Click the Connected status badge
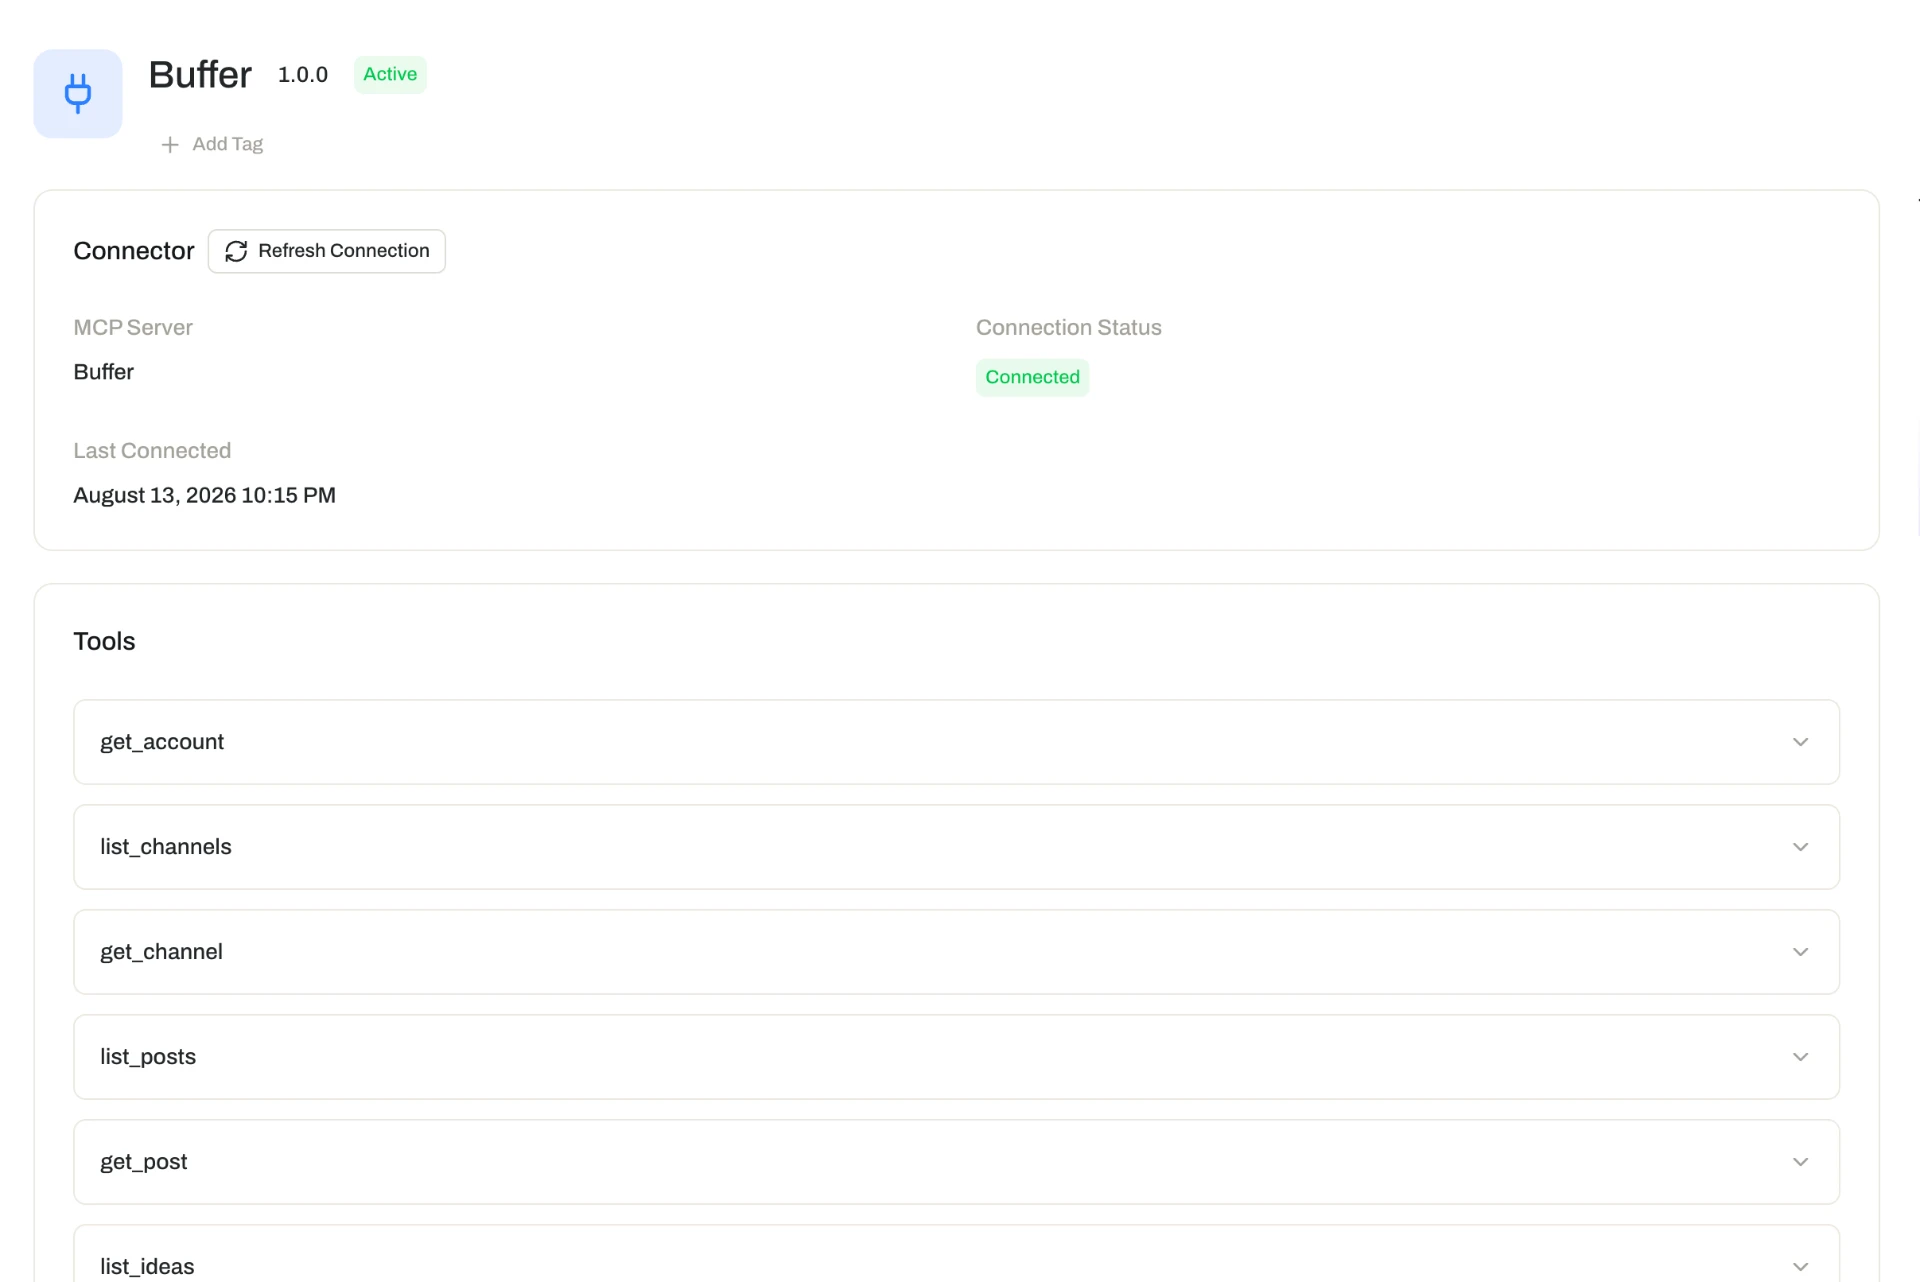This screenshot has height=1282, width=1920. 1032,378
